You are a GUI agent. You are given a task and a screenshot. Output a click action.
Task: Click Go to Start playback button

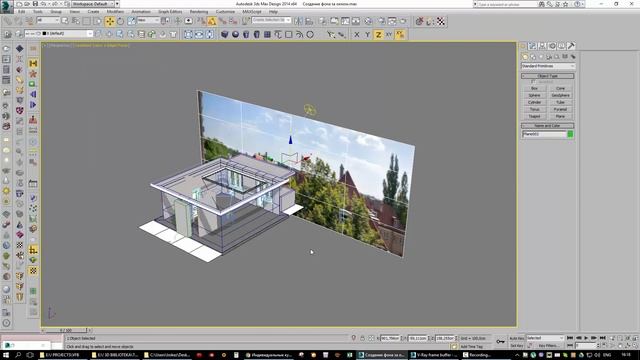coord(570,338)
